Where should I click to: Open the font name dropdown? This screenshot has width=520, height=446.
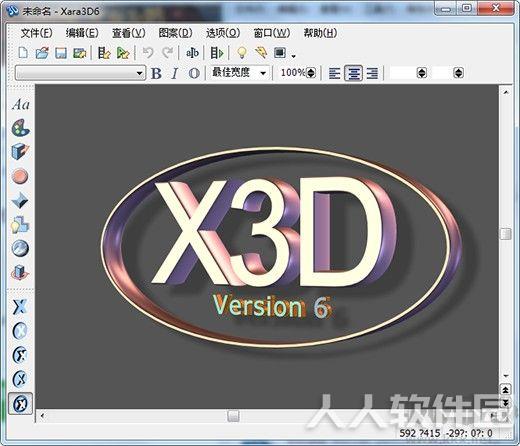click(x=140, y=73)
